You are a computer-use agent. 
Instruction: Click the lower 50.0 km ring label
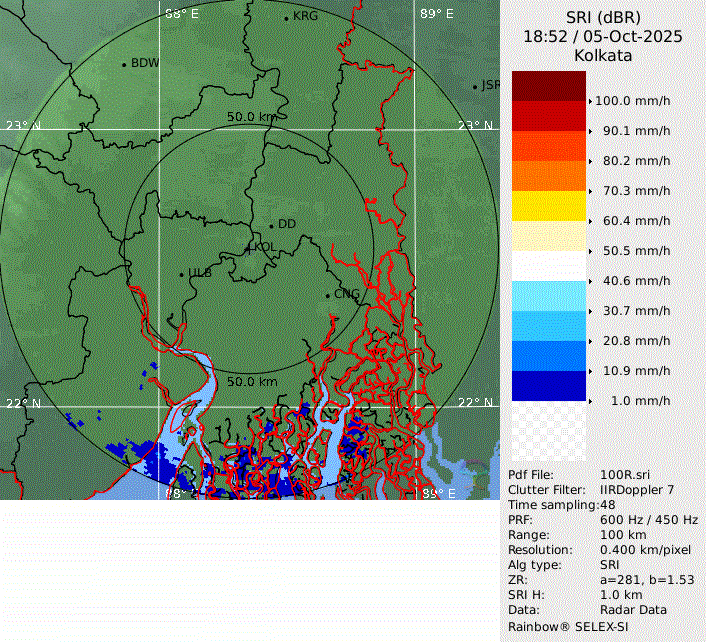click(252, 382)
